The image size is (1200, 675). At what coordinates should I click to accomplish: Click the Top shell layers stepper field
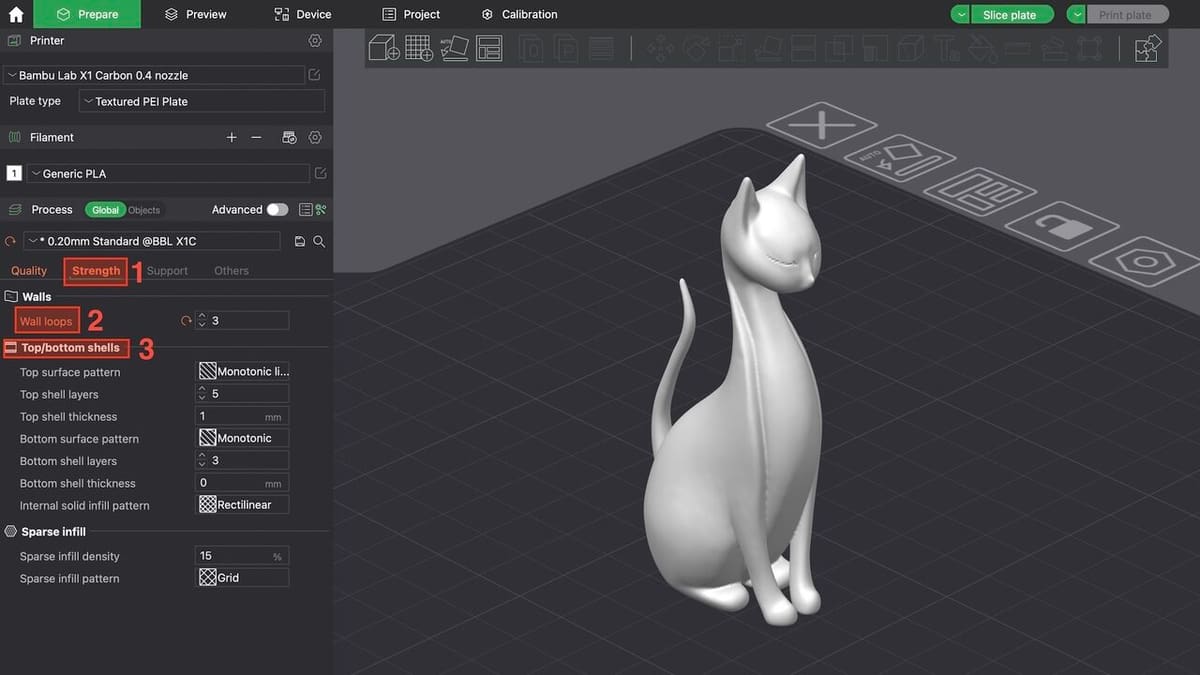[x=243, y=393]
